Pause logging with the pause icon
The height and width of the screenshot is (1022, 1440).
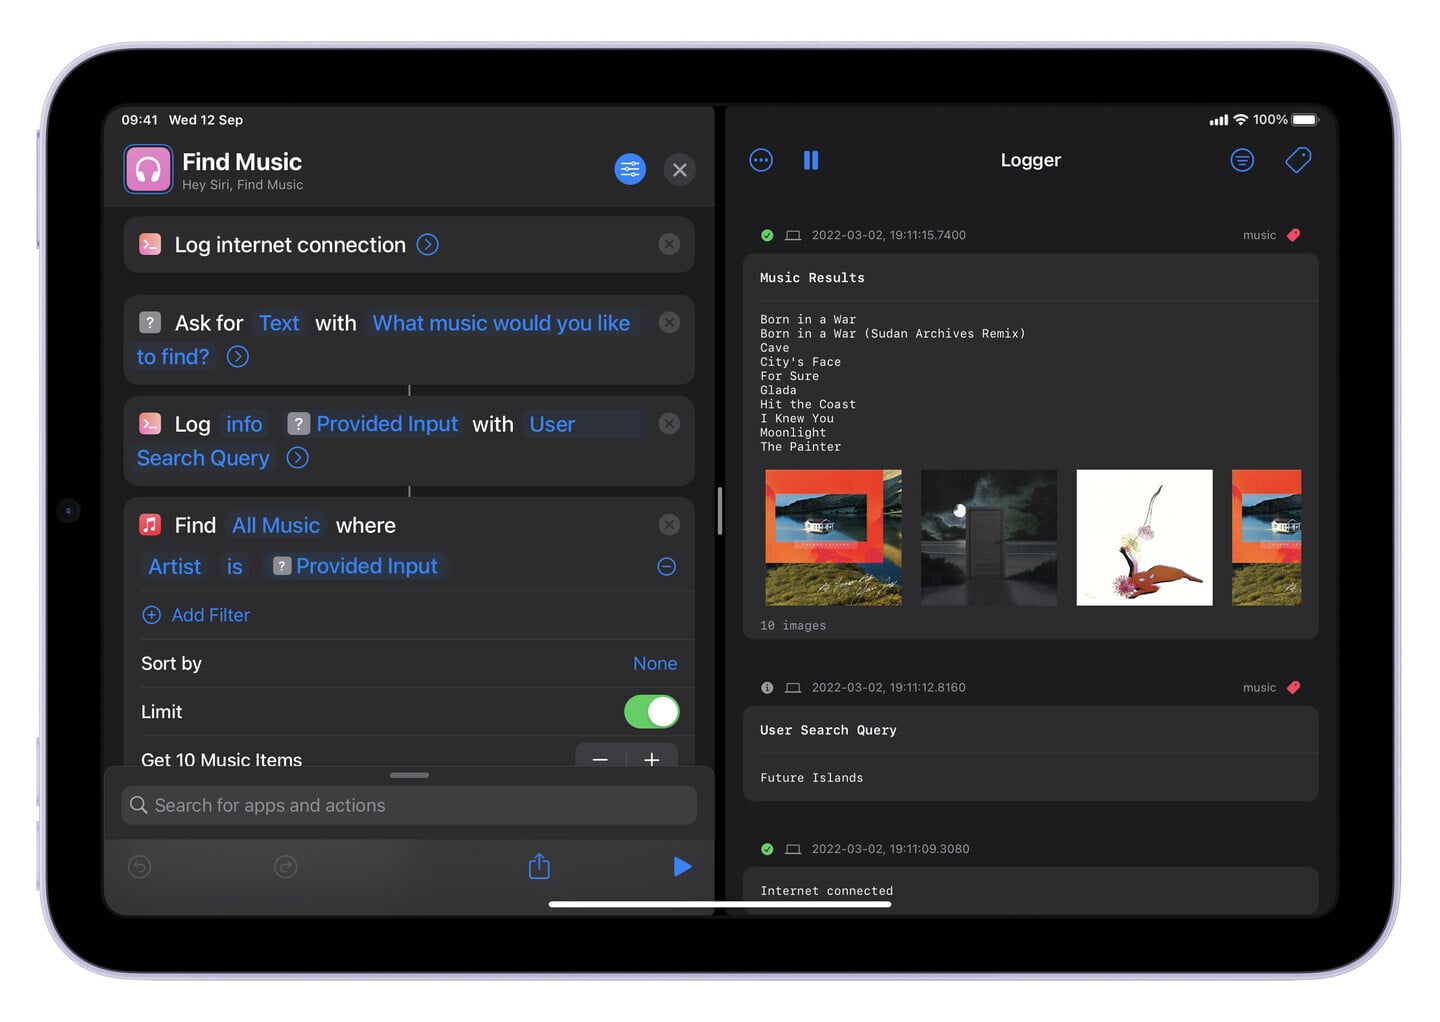(x=811, y=160)
